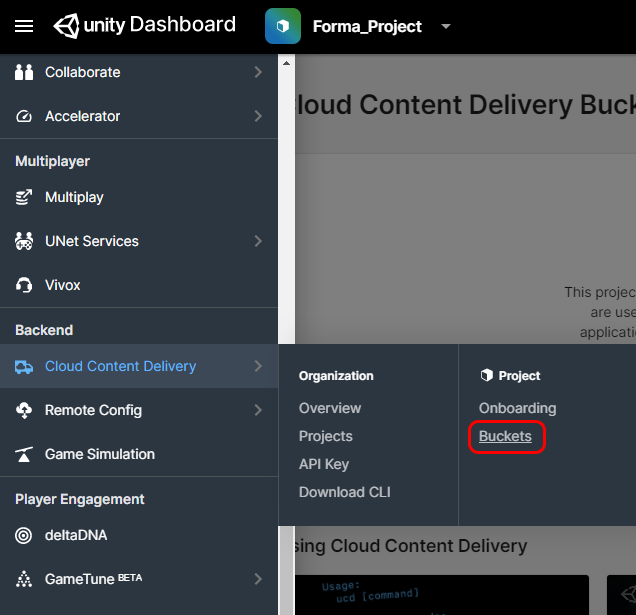Click the Vivox headset icon

point(24,285)
